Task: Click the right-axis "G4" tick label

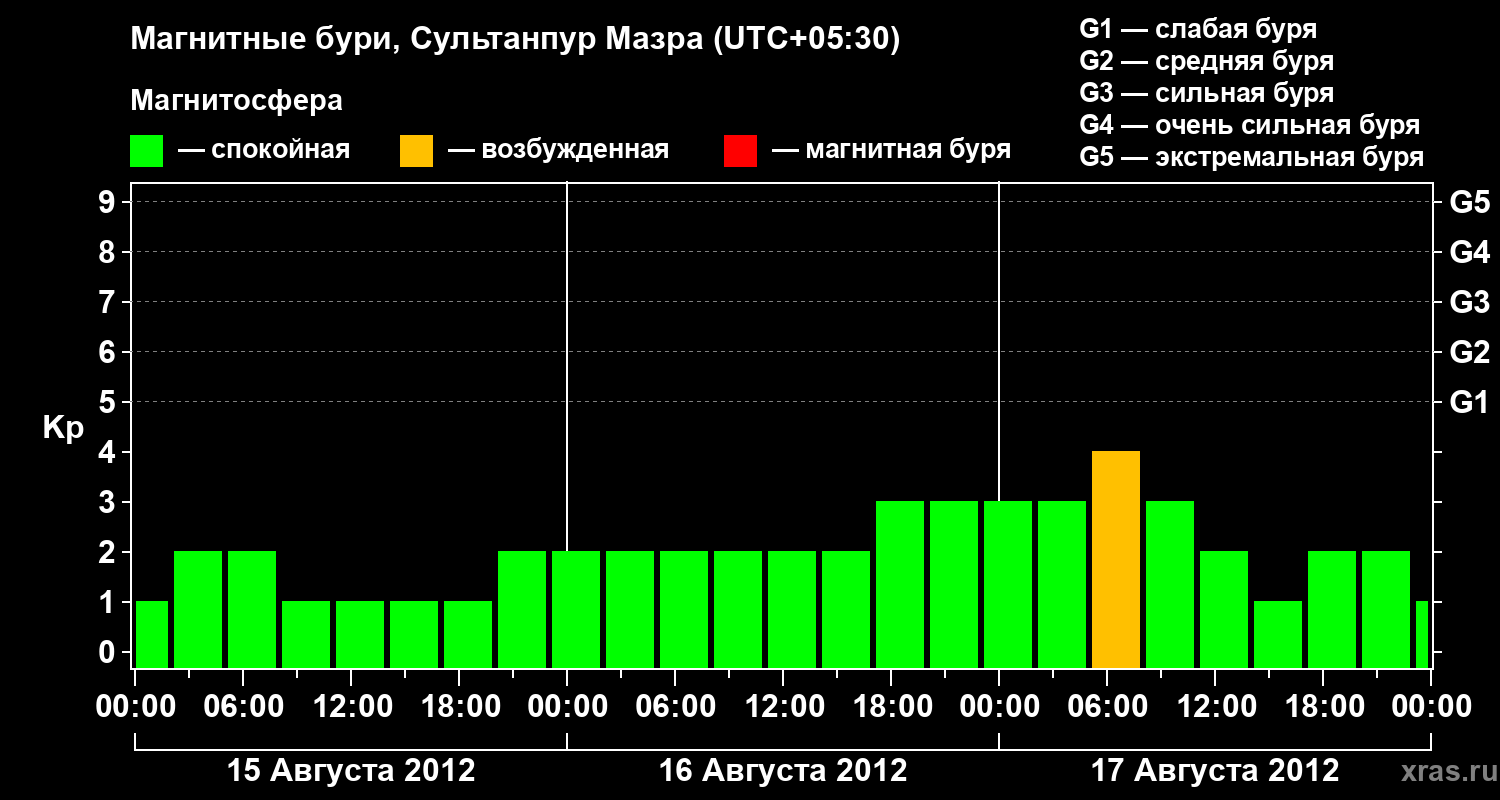Action: 1469,252
